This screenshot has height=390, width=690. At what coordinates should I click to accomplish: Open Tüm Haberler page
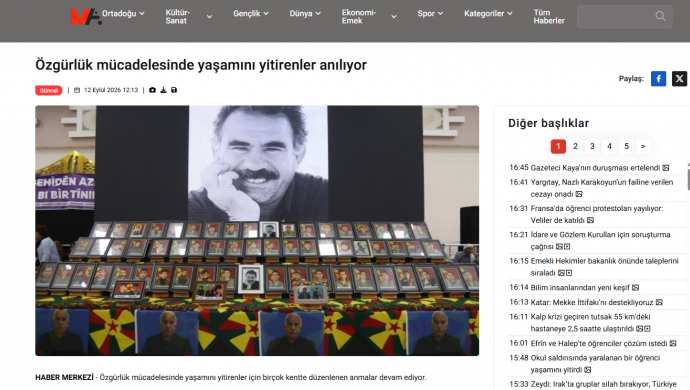pos(549,17)
